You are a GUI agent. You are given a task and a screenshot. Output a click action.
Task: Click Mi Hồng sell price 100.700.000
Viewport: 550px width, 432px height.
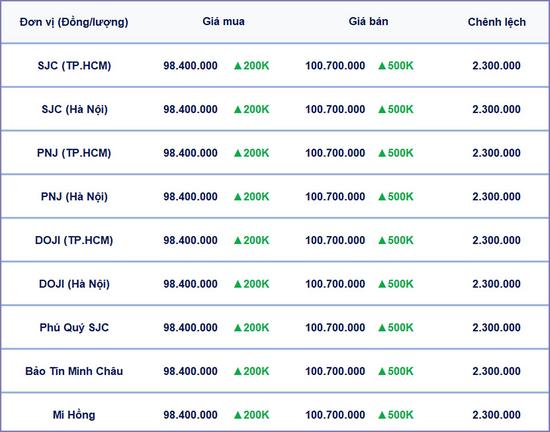(x=335, y=415)
